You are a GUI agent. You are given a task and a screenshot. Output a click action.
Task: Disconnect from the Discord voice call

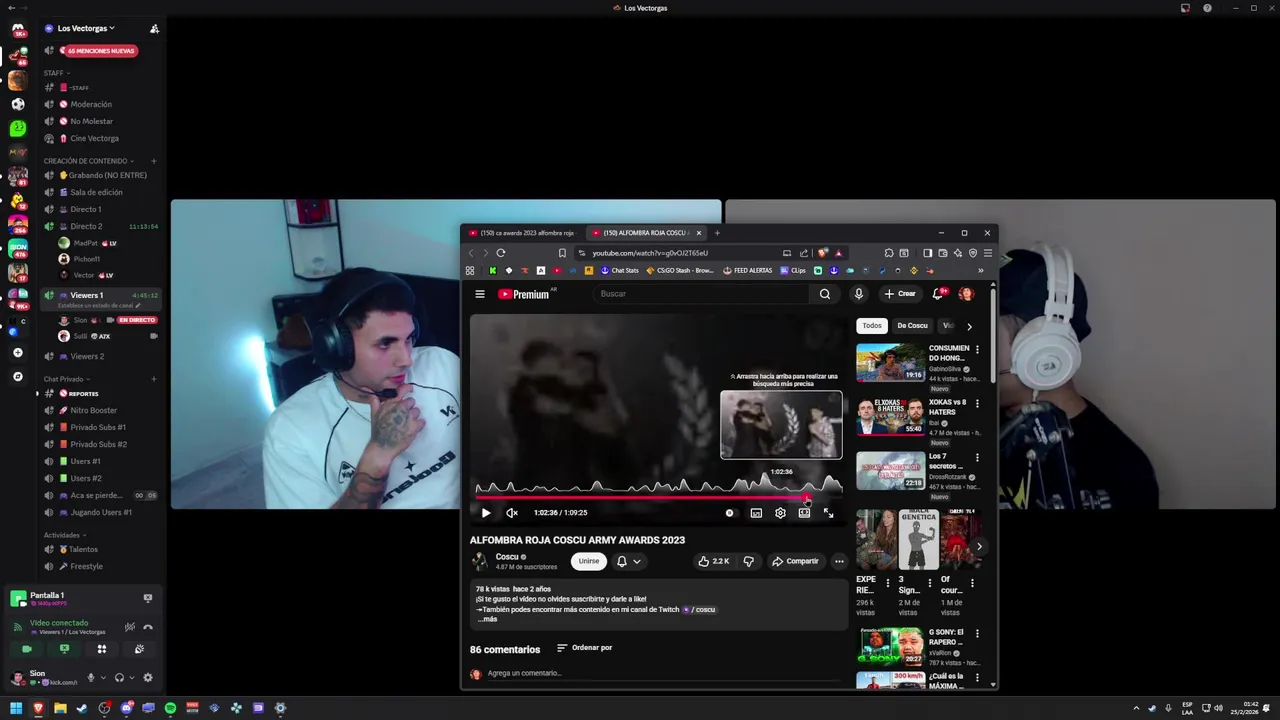pos(148,627)
